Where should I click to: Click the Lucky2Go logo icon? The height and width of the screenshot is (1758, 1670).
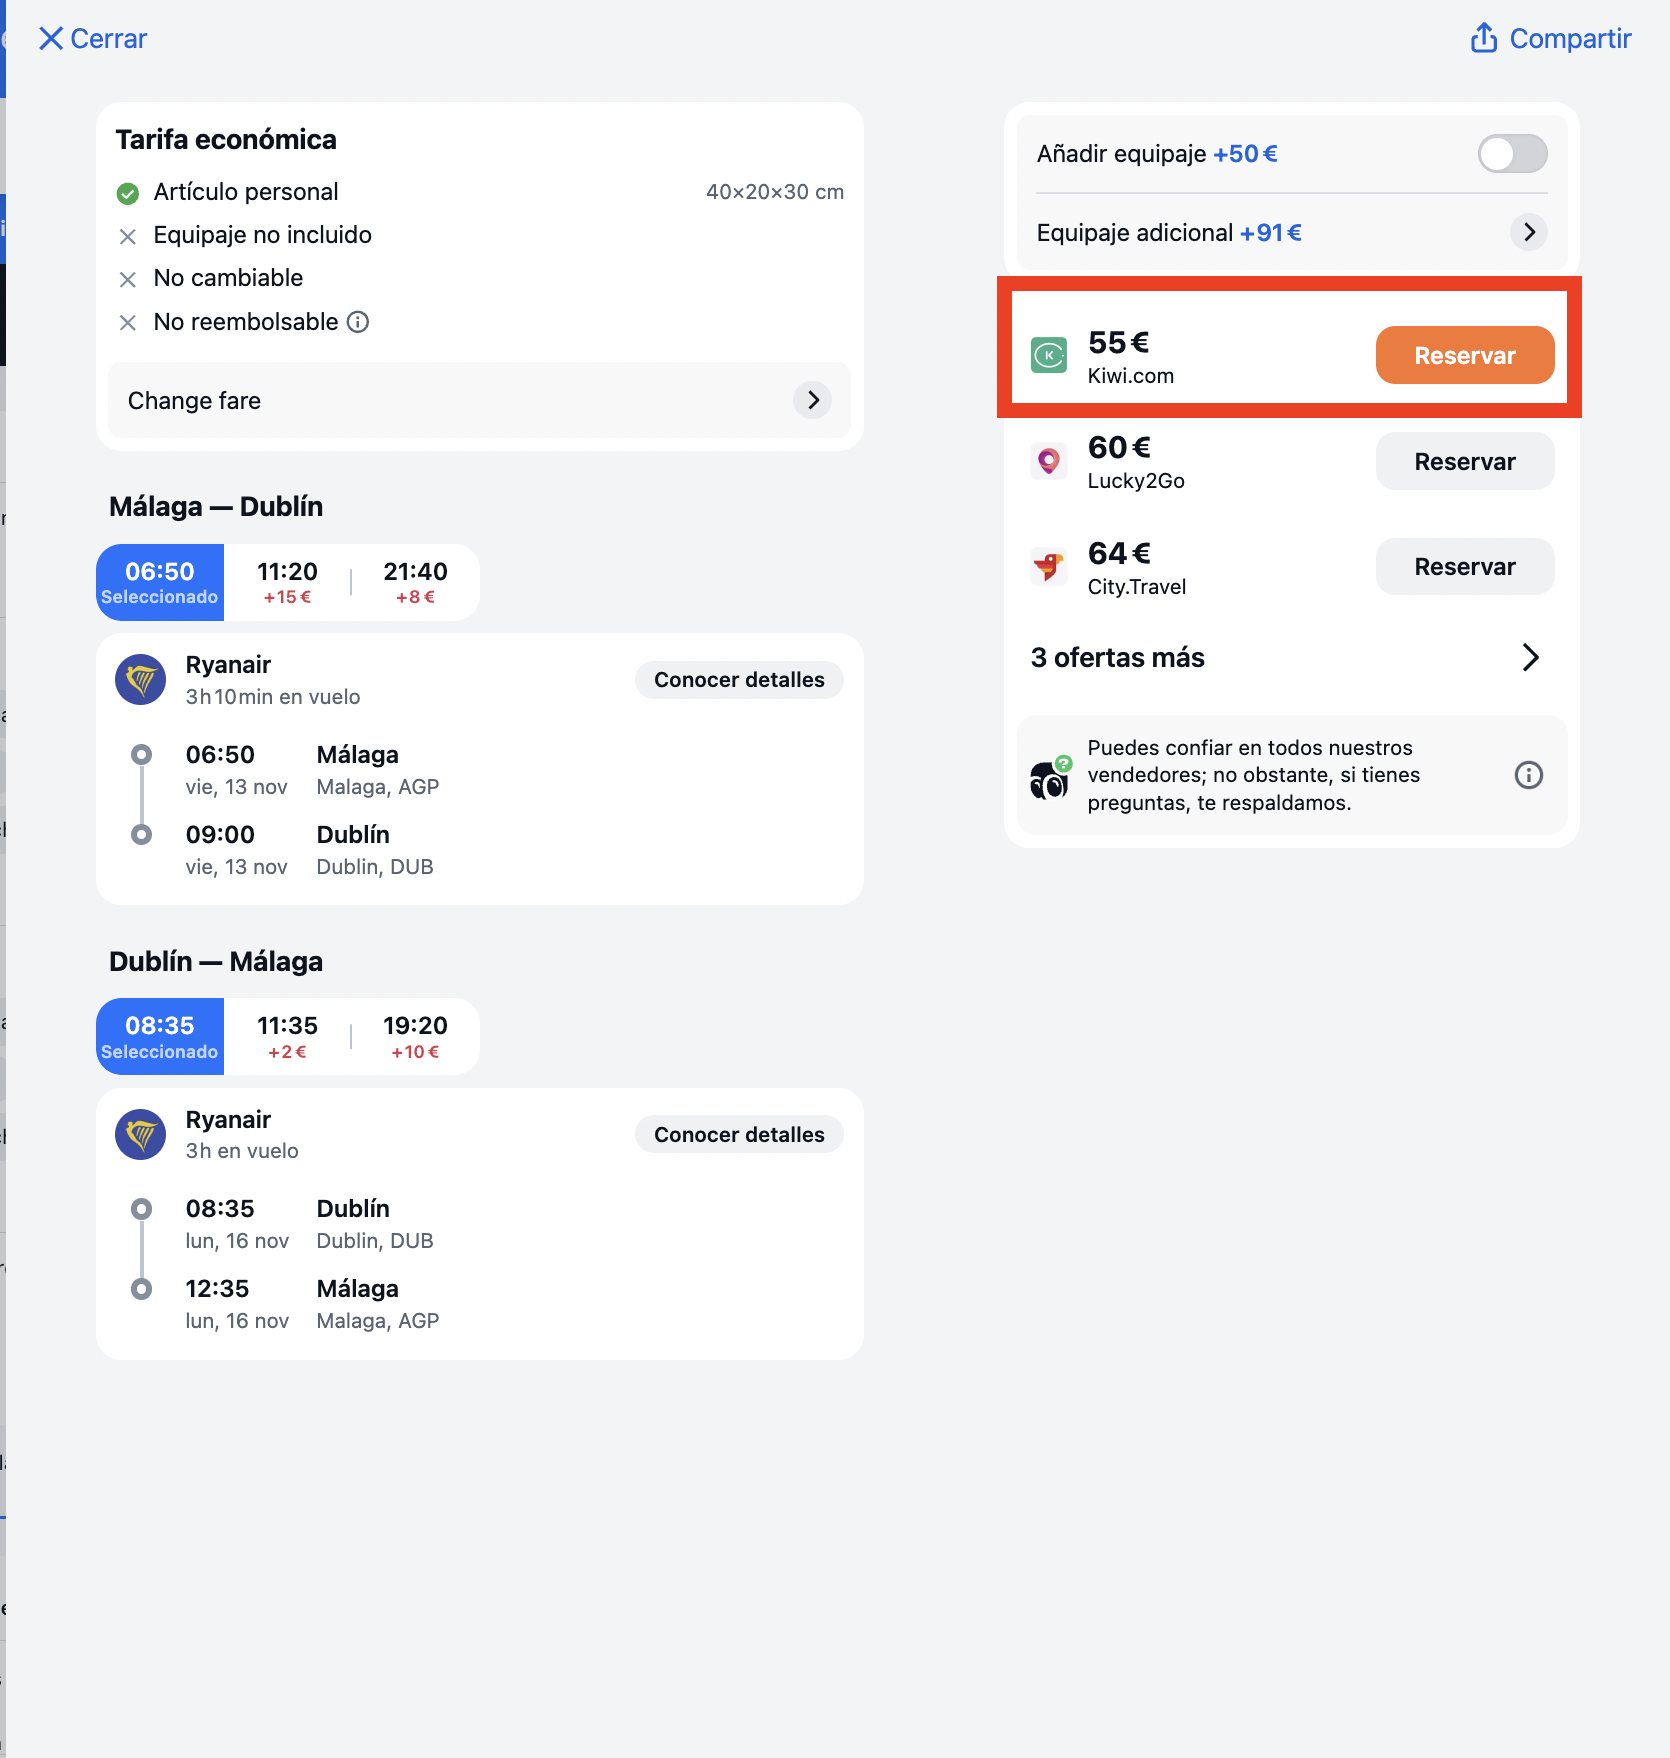click(x=1049, y=461)
